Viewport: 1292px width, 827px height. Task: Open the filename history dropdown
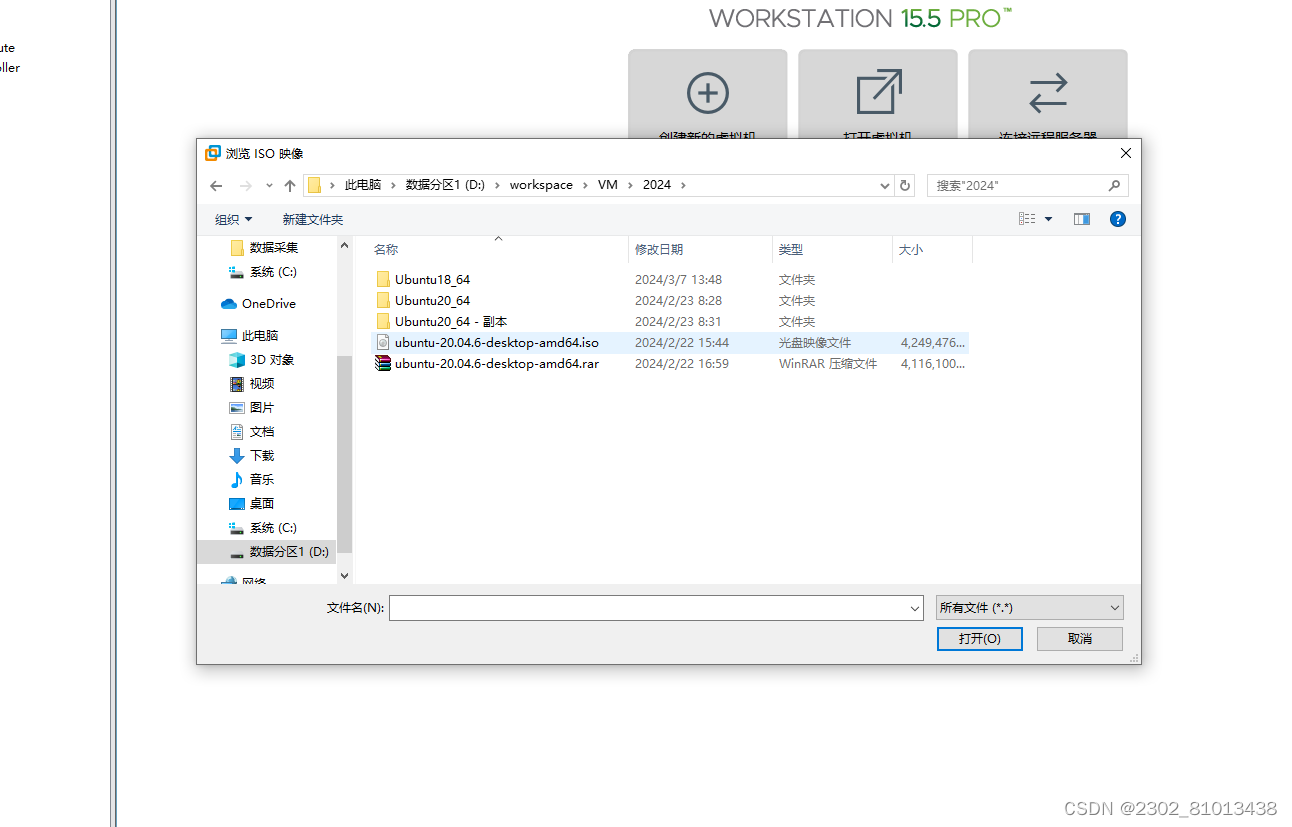click(915, 607)
